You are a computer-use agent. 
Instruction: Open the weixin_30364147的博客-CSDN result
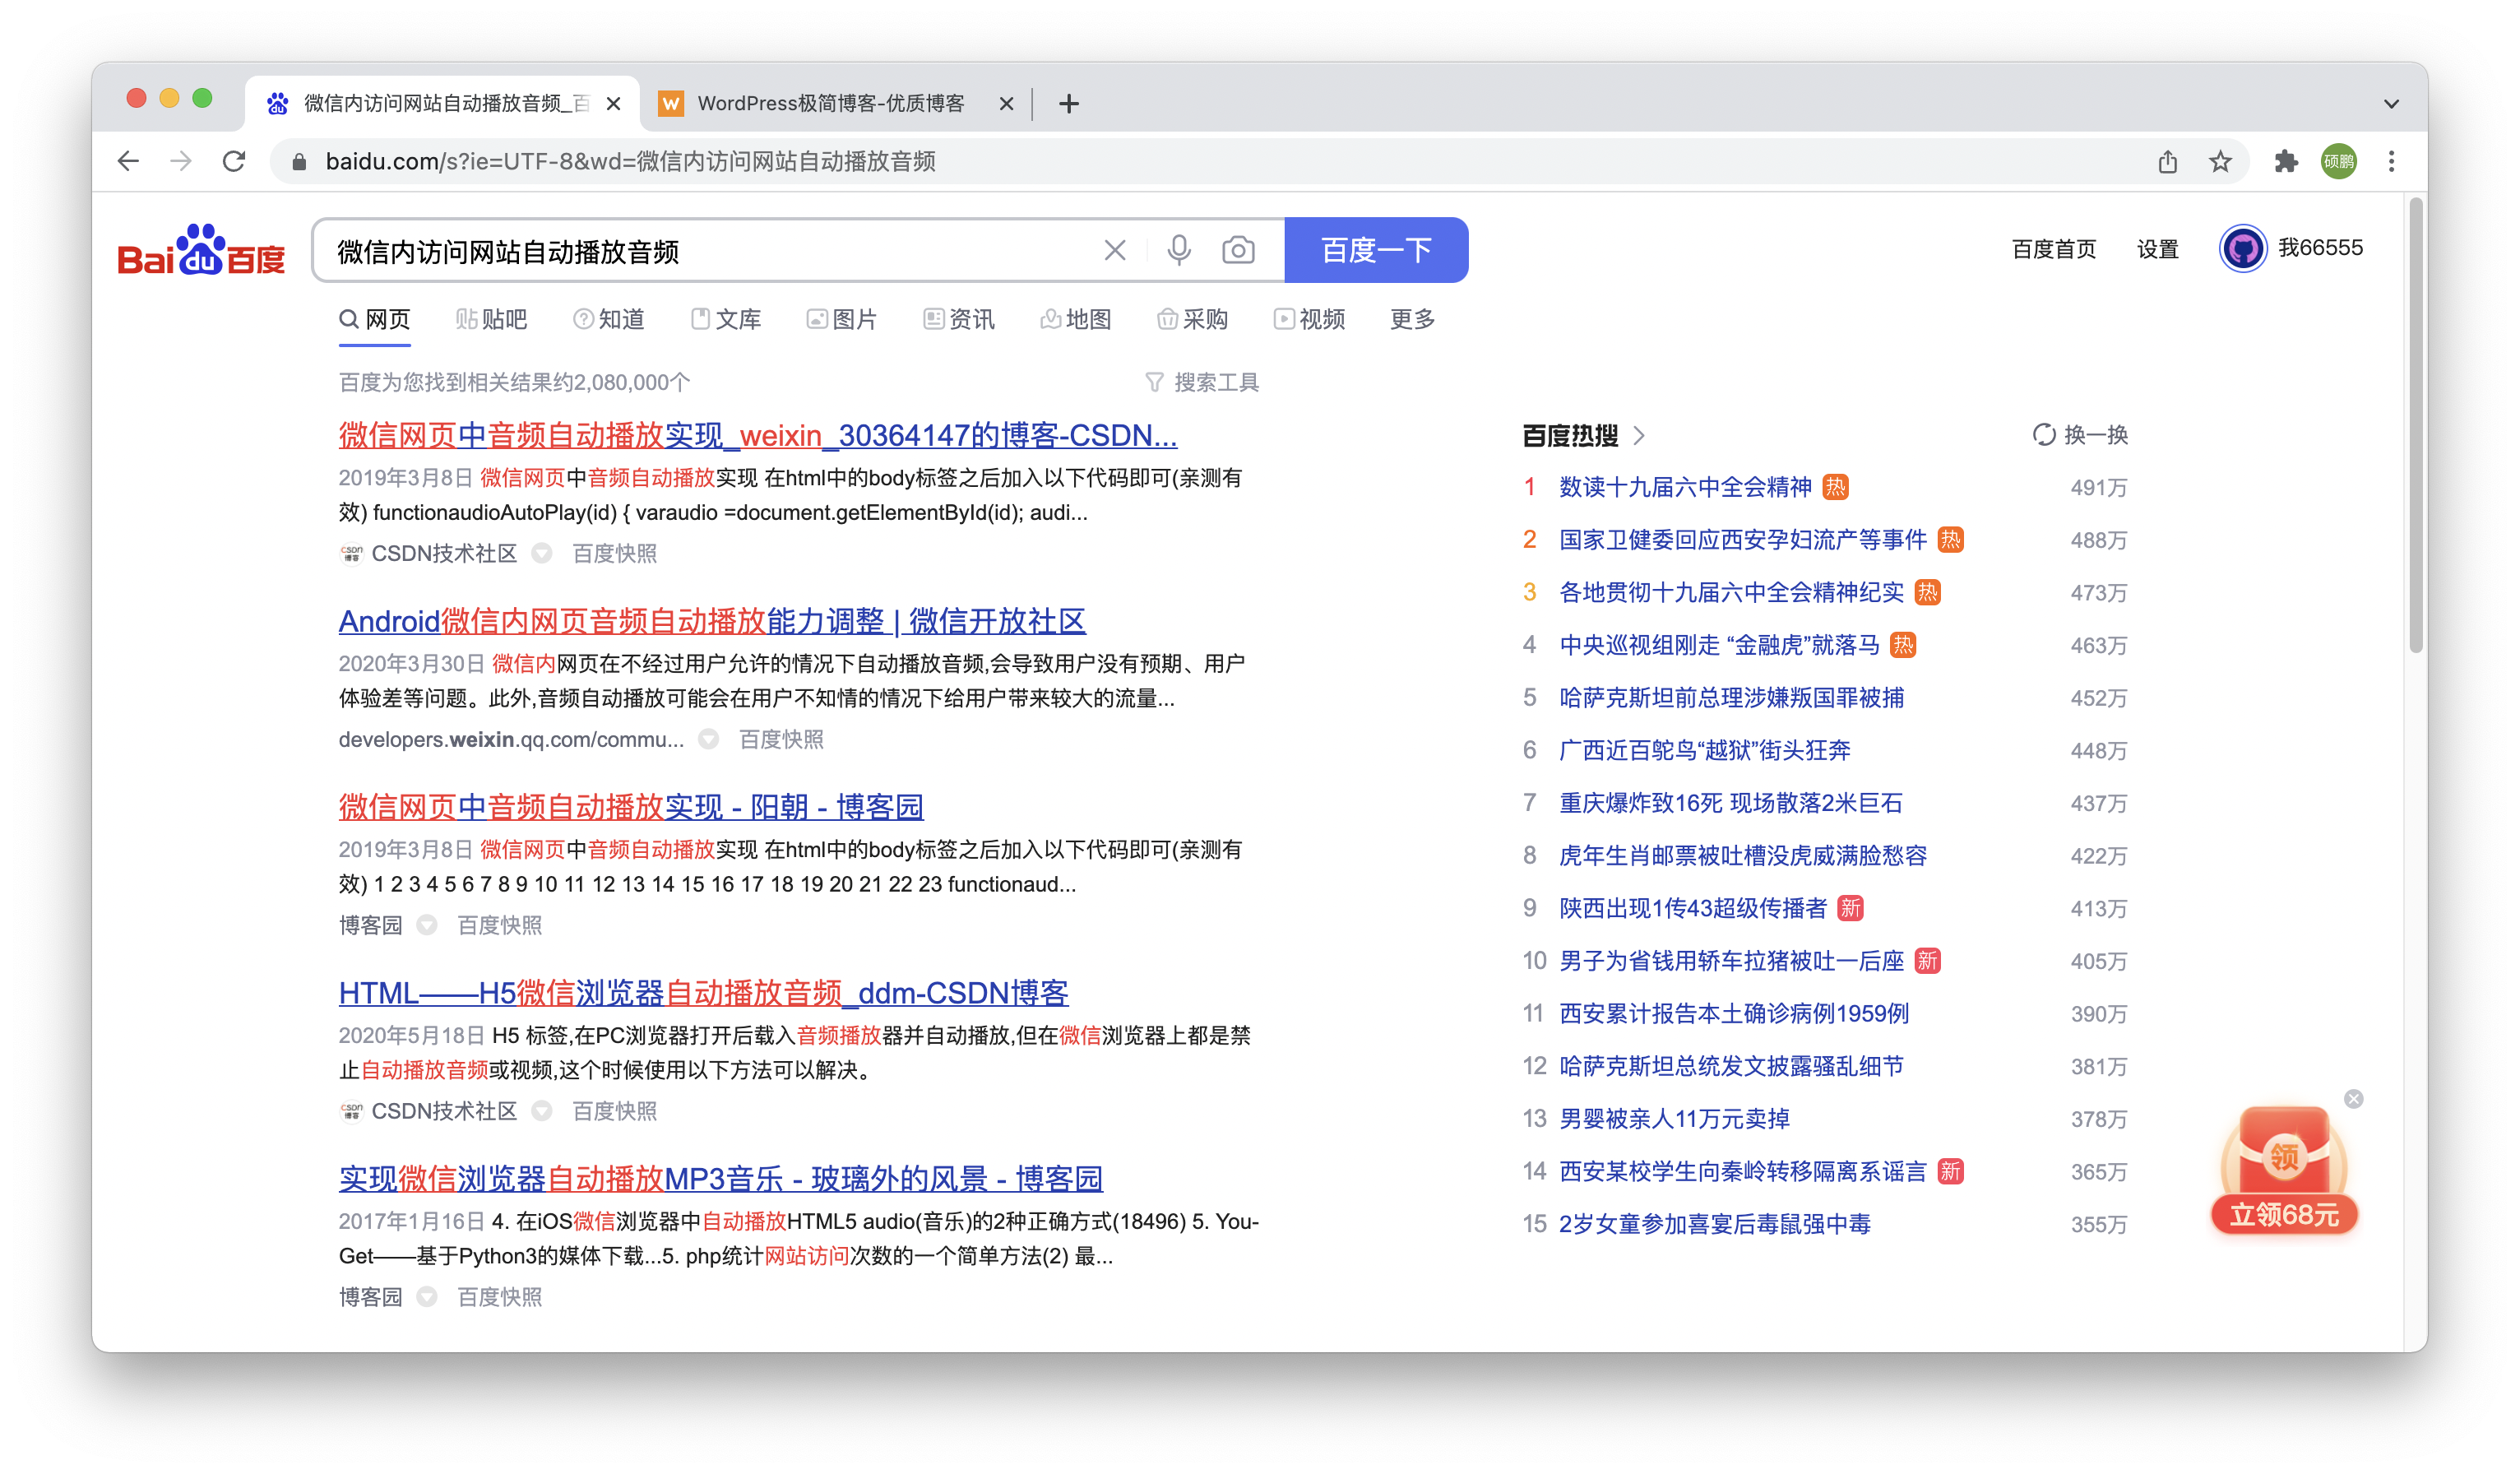coord(757,436)
